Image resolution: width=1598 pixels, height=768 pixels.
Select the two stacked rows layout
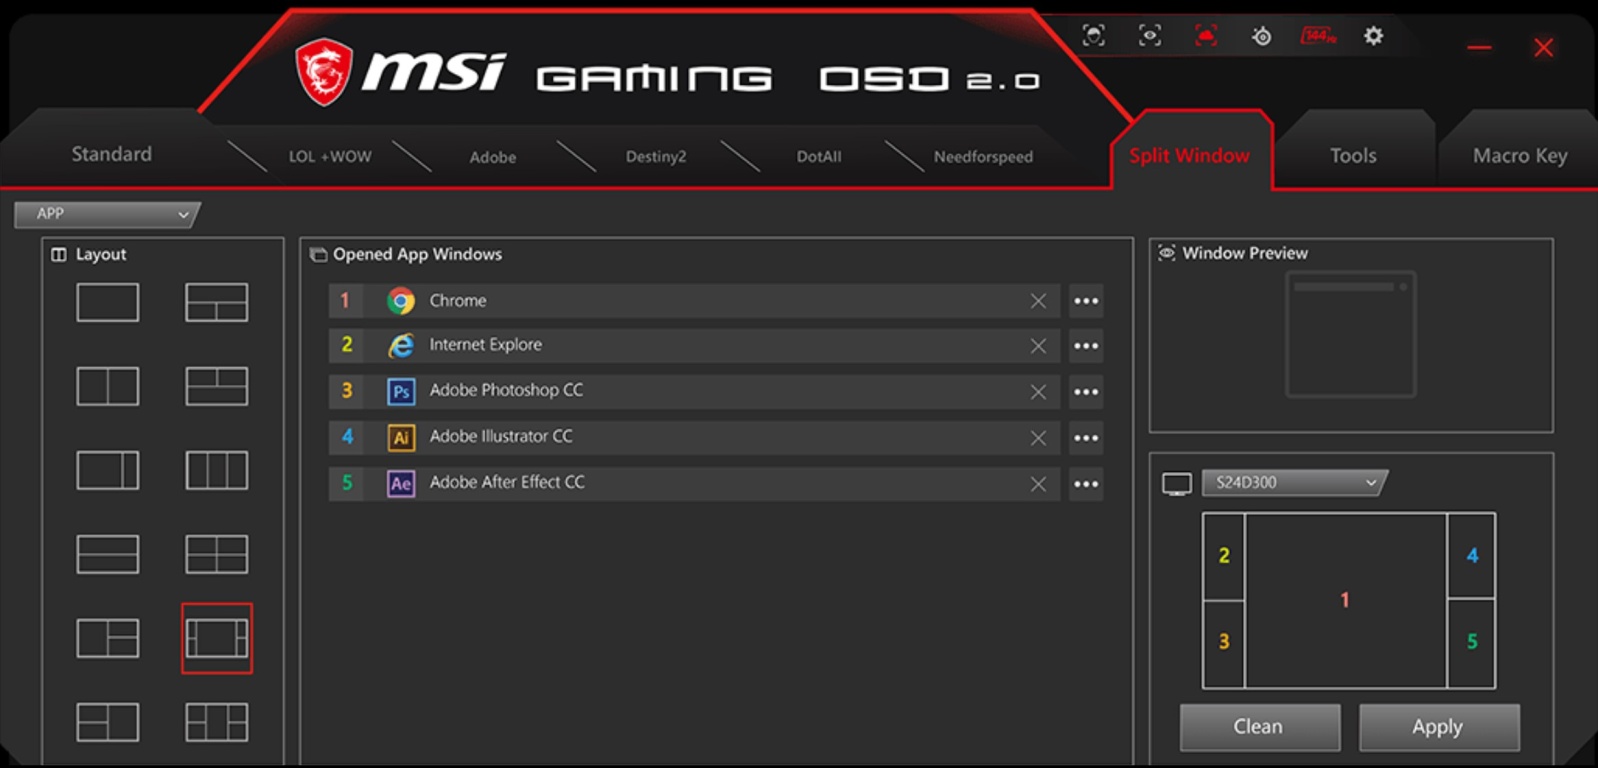[x=108, y=554]
